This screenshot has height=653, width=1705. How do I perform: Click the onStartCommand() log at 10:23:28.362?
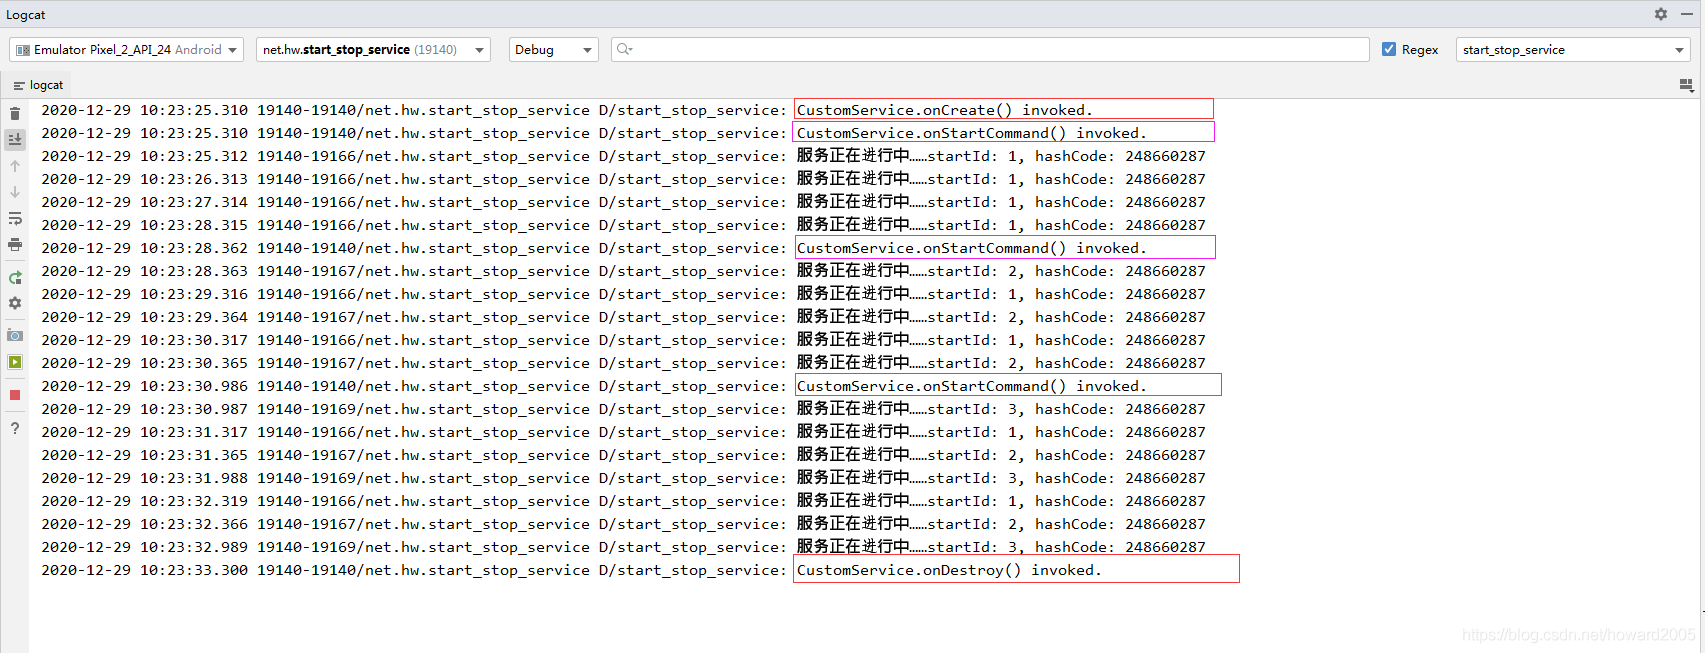[971, 248]
